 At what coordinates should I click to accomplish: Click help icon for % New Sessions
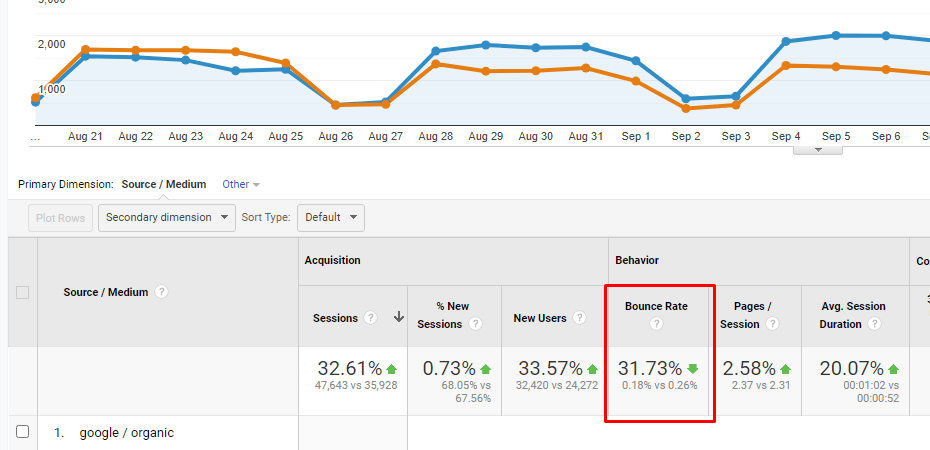pyautogui.click(x=475, y=324)
